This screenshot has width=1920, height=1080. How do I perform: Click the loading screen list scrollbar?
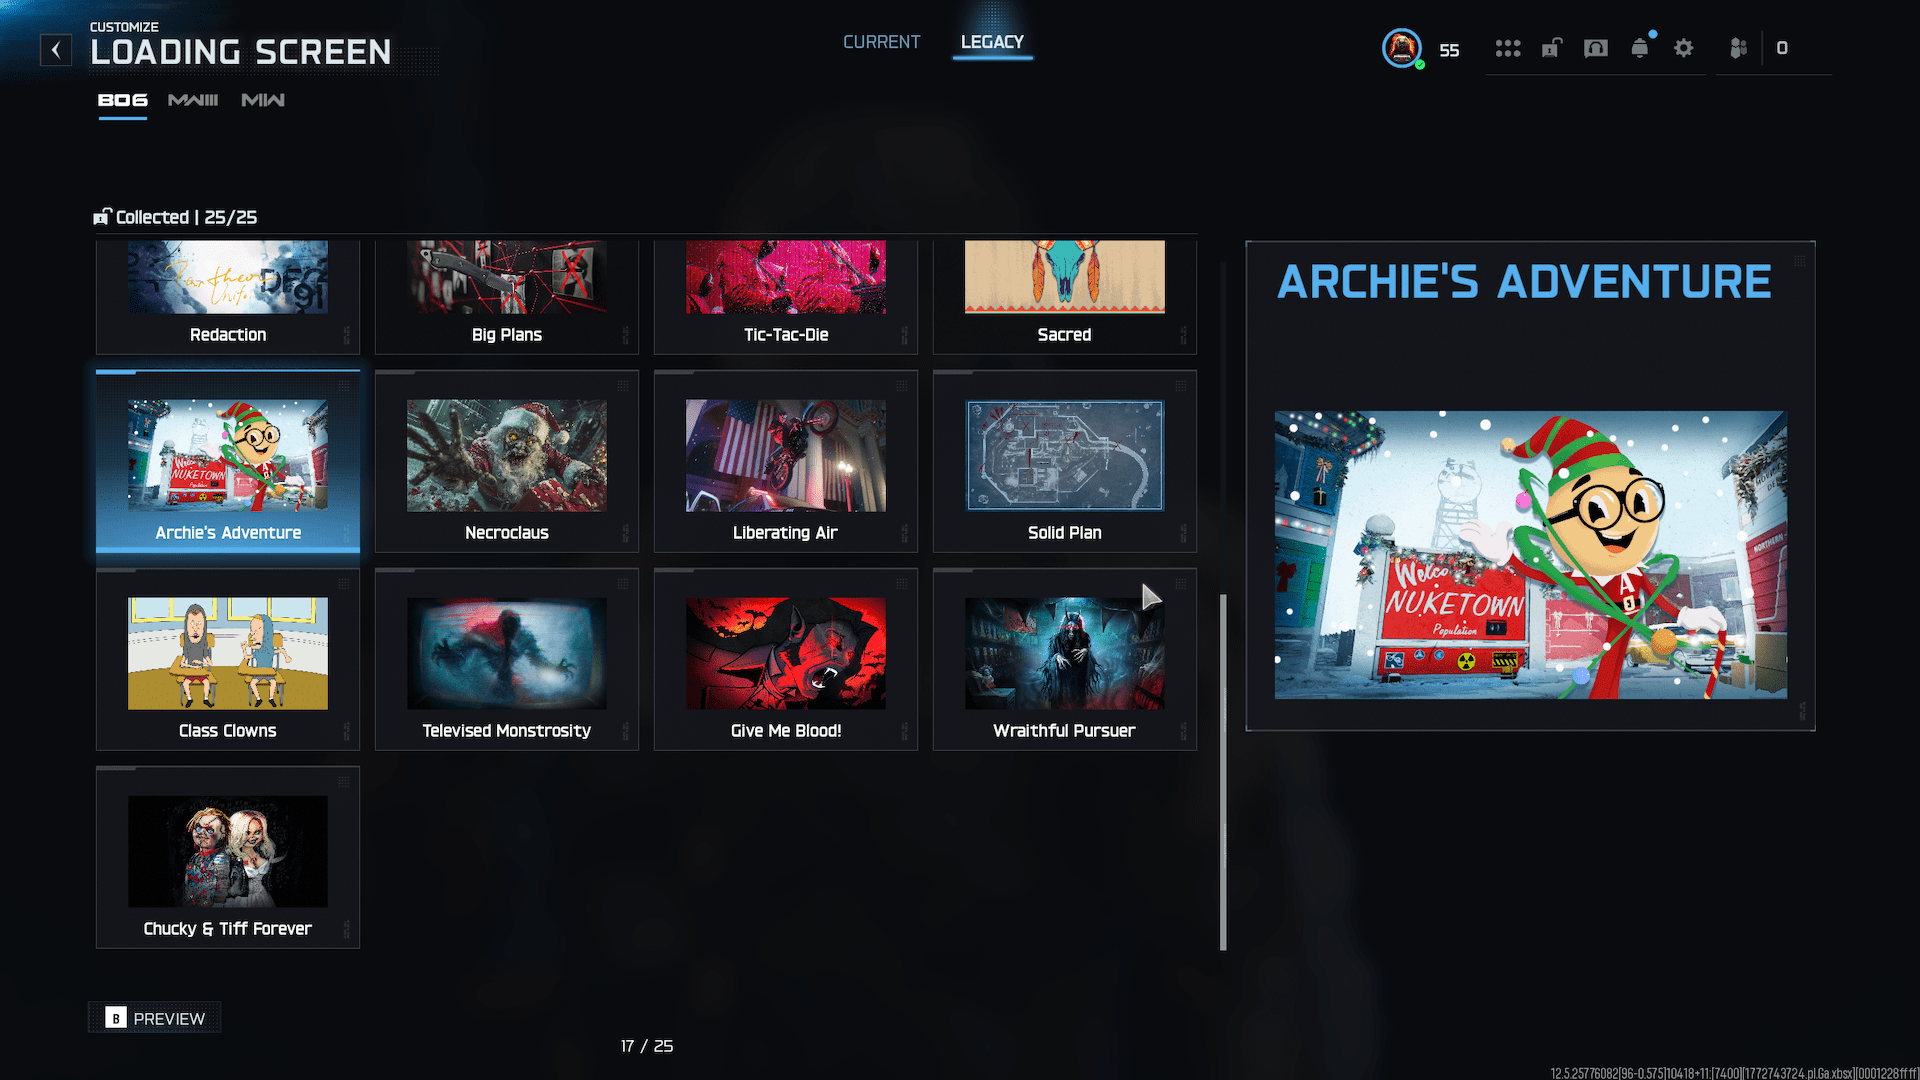1223,770
